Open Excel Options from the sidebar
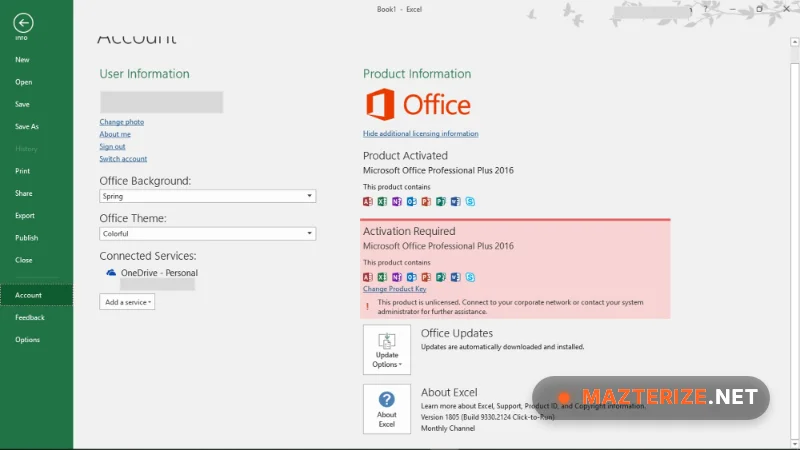Screen dimensions: 800x450 tap(28, 340)
